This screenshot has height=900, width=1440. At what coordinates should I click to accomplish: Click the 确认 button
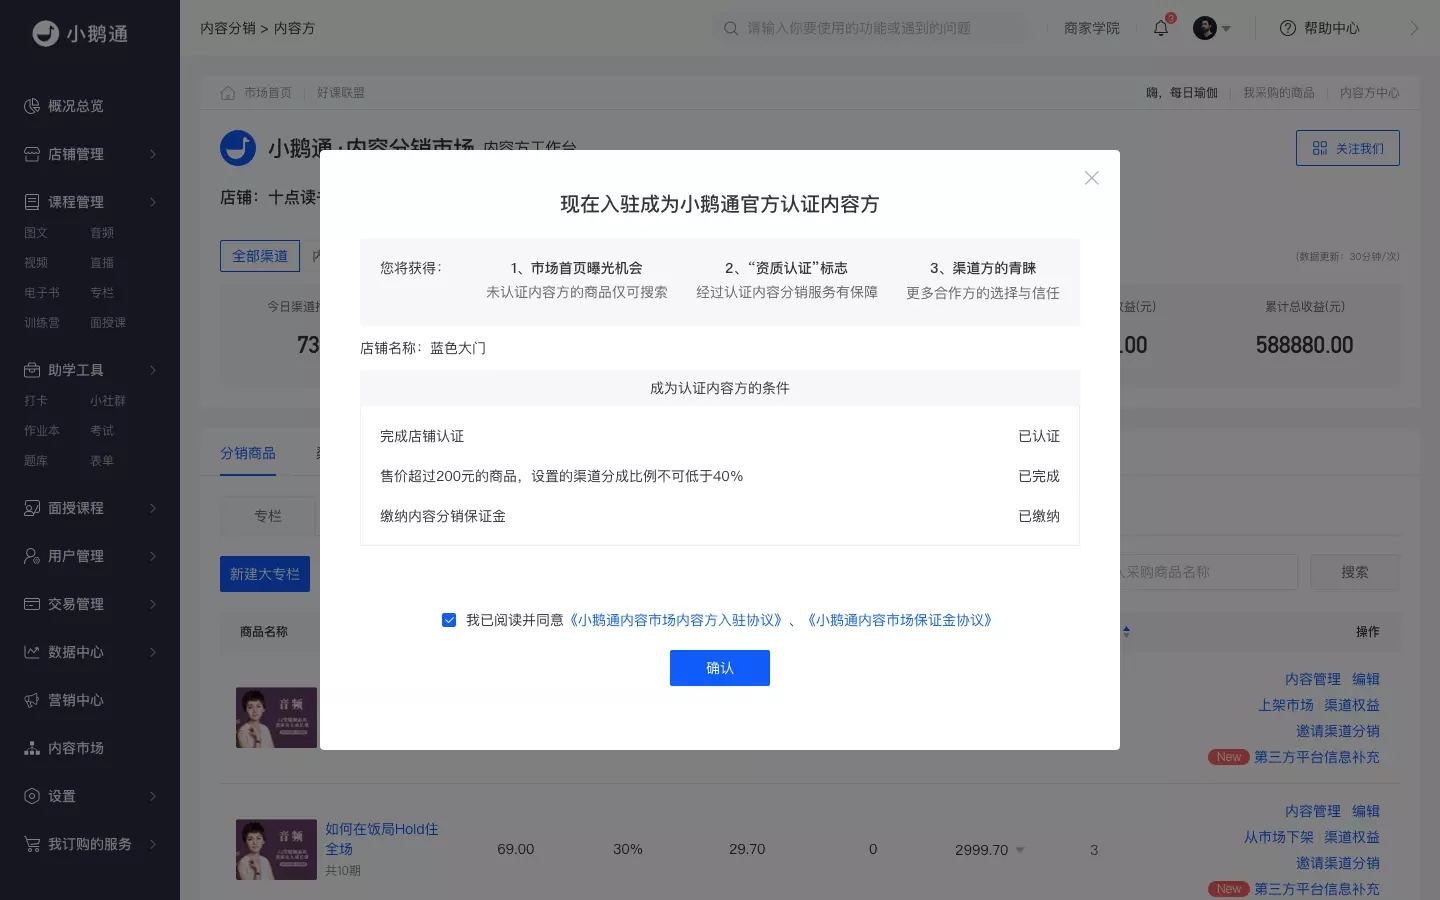tap(720, 668)
